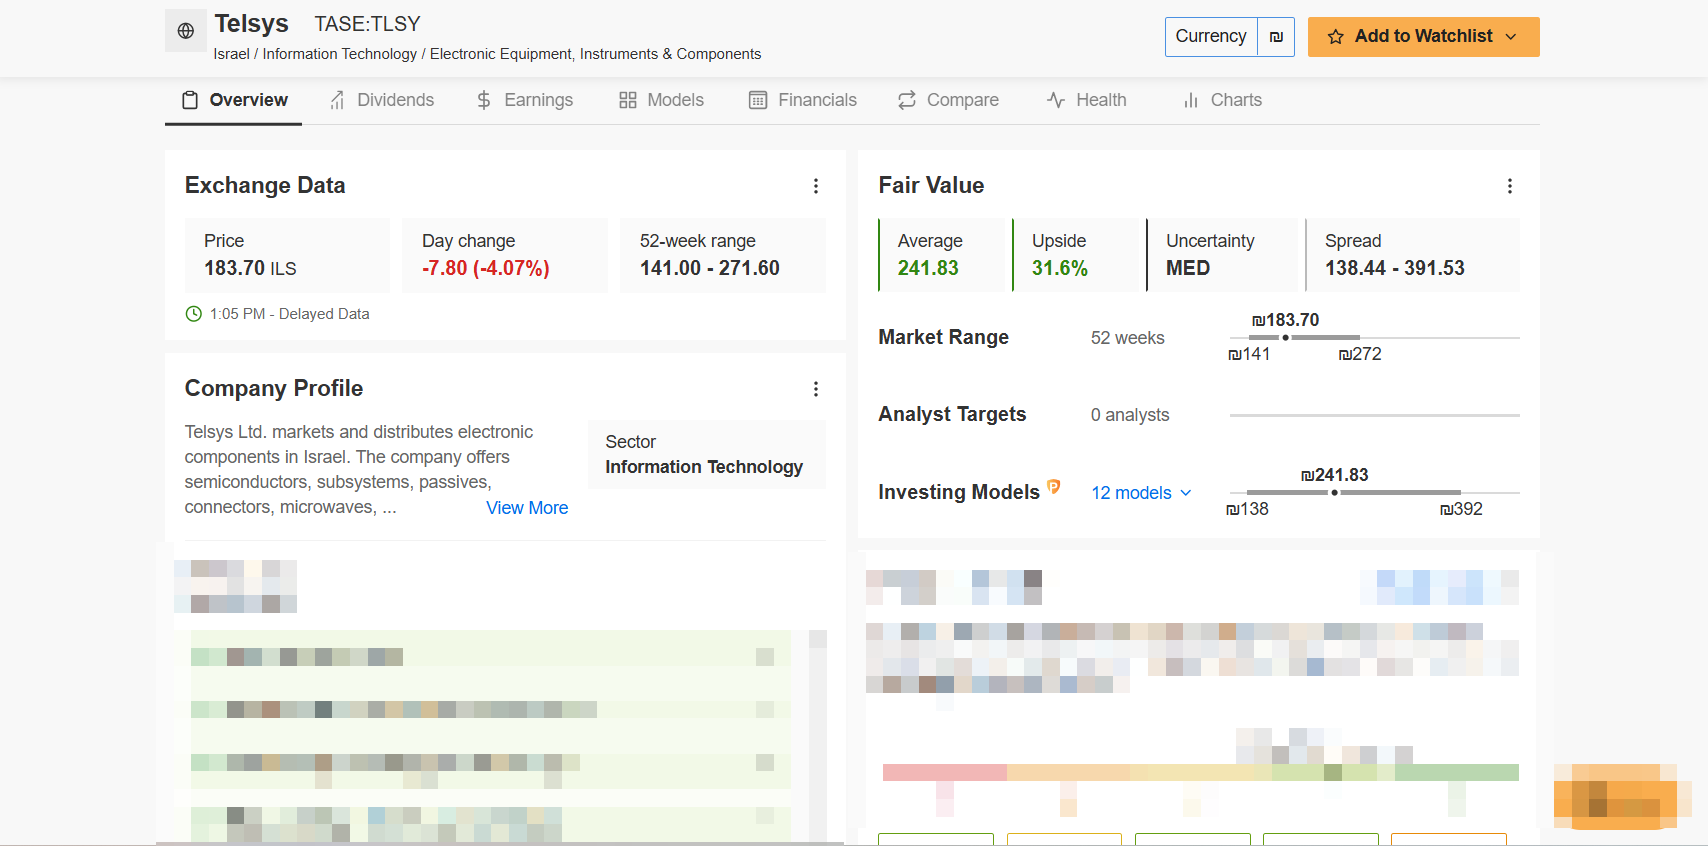The height and width of the screenshot is (846, 1708).
Task: Click the bar chart icon beside Charts
Action: point(1191,100)
